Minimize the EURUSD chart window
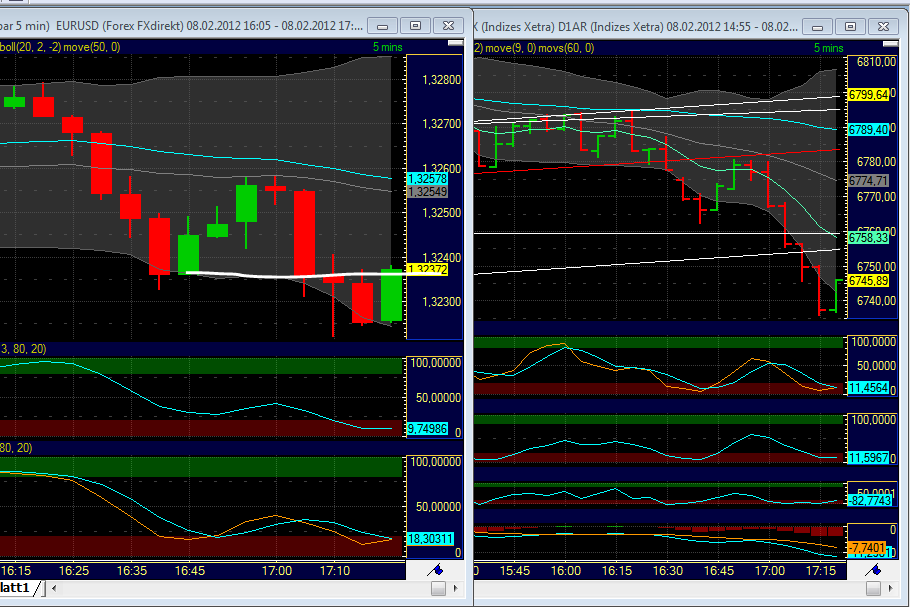This screenshot has height=607, width=910. (x=381, y=25)
